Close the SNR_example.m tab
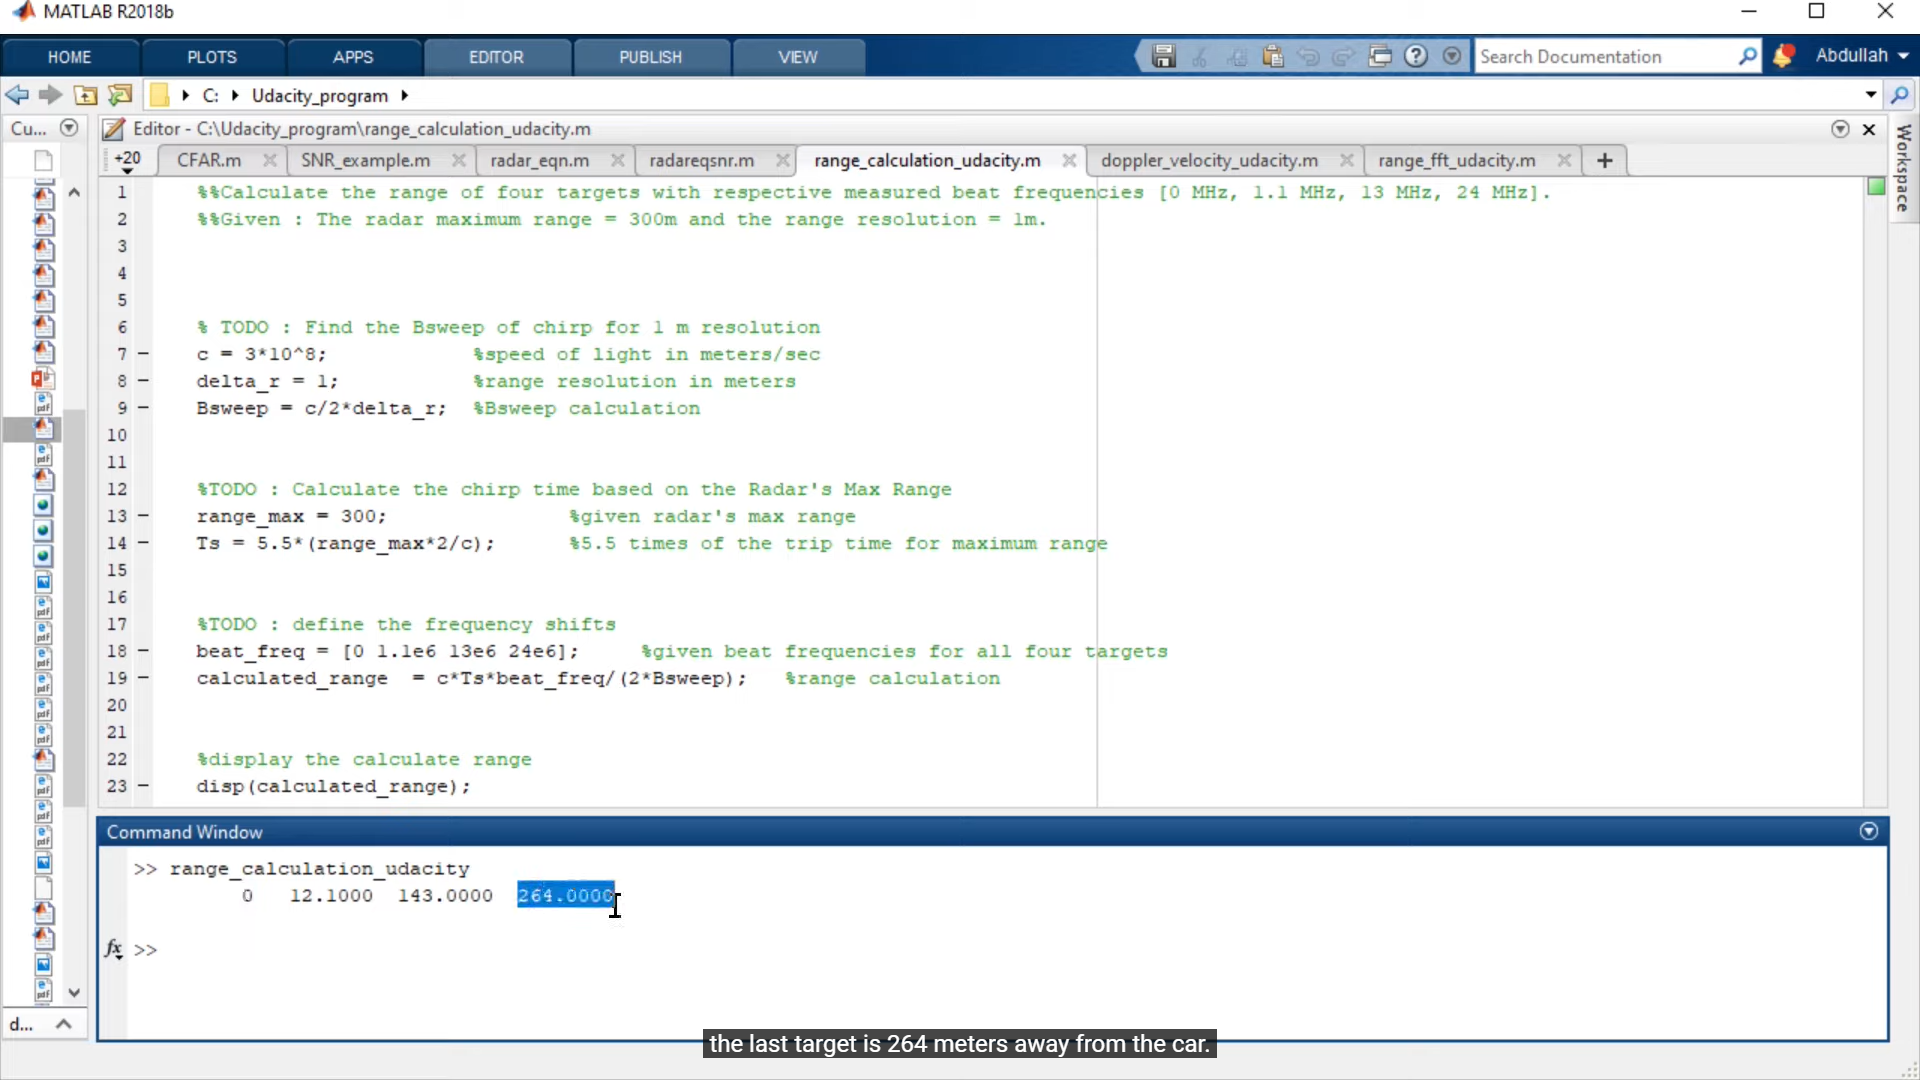This screenshot has height=1080, width=1920. [458, 160]
